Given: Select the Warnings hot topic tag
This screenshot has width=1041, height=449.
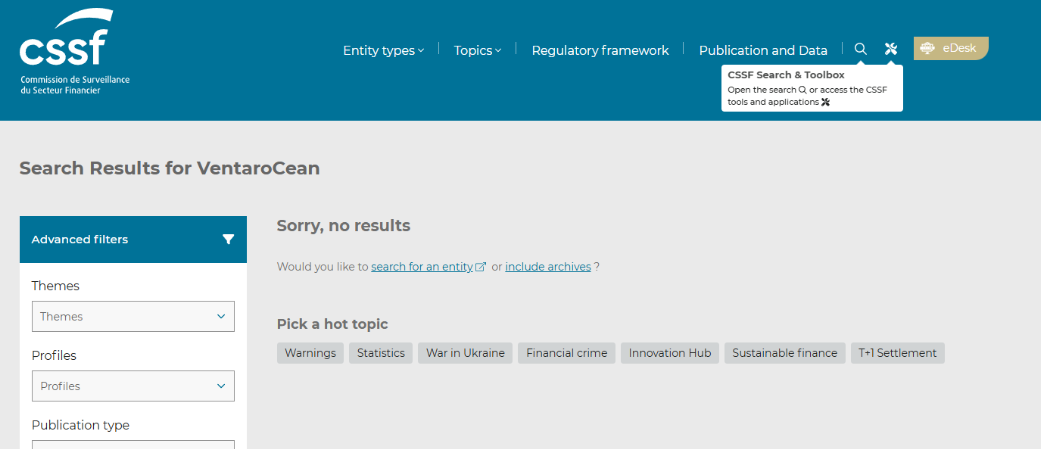Looking at the screenshot, I should coord(310,353).
